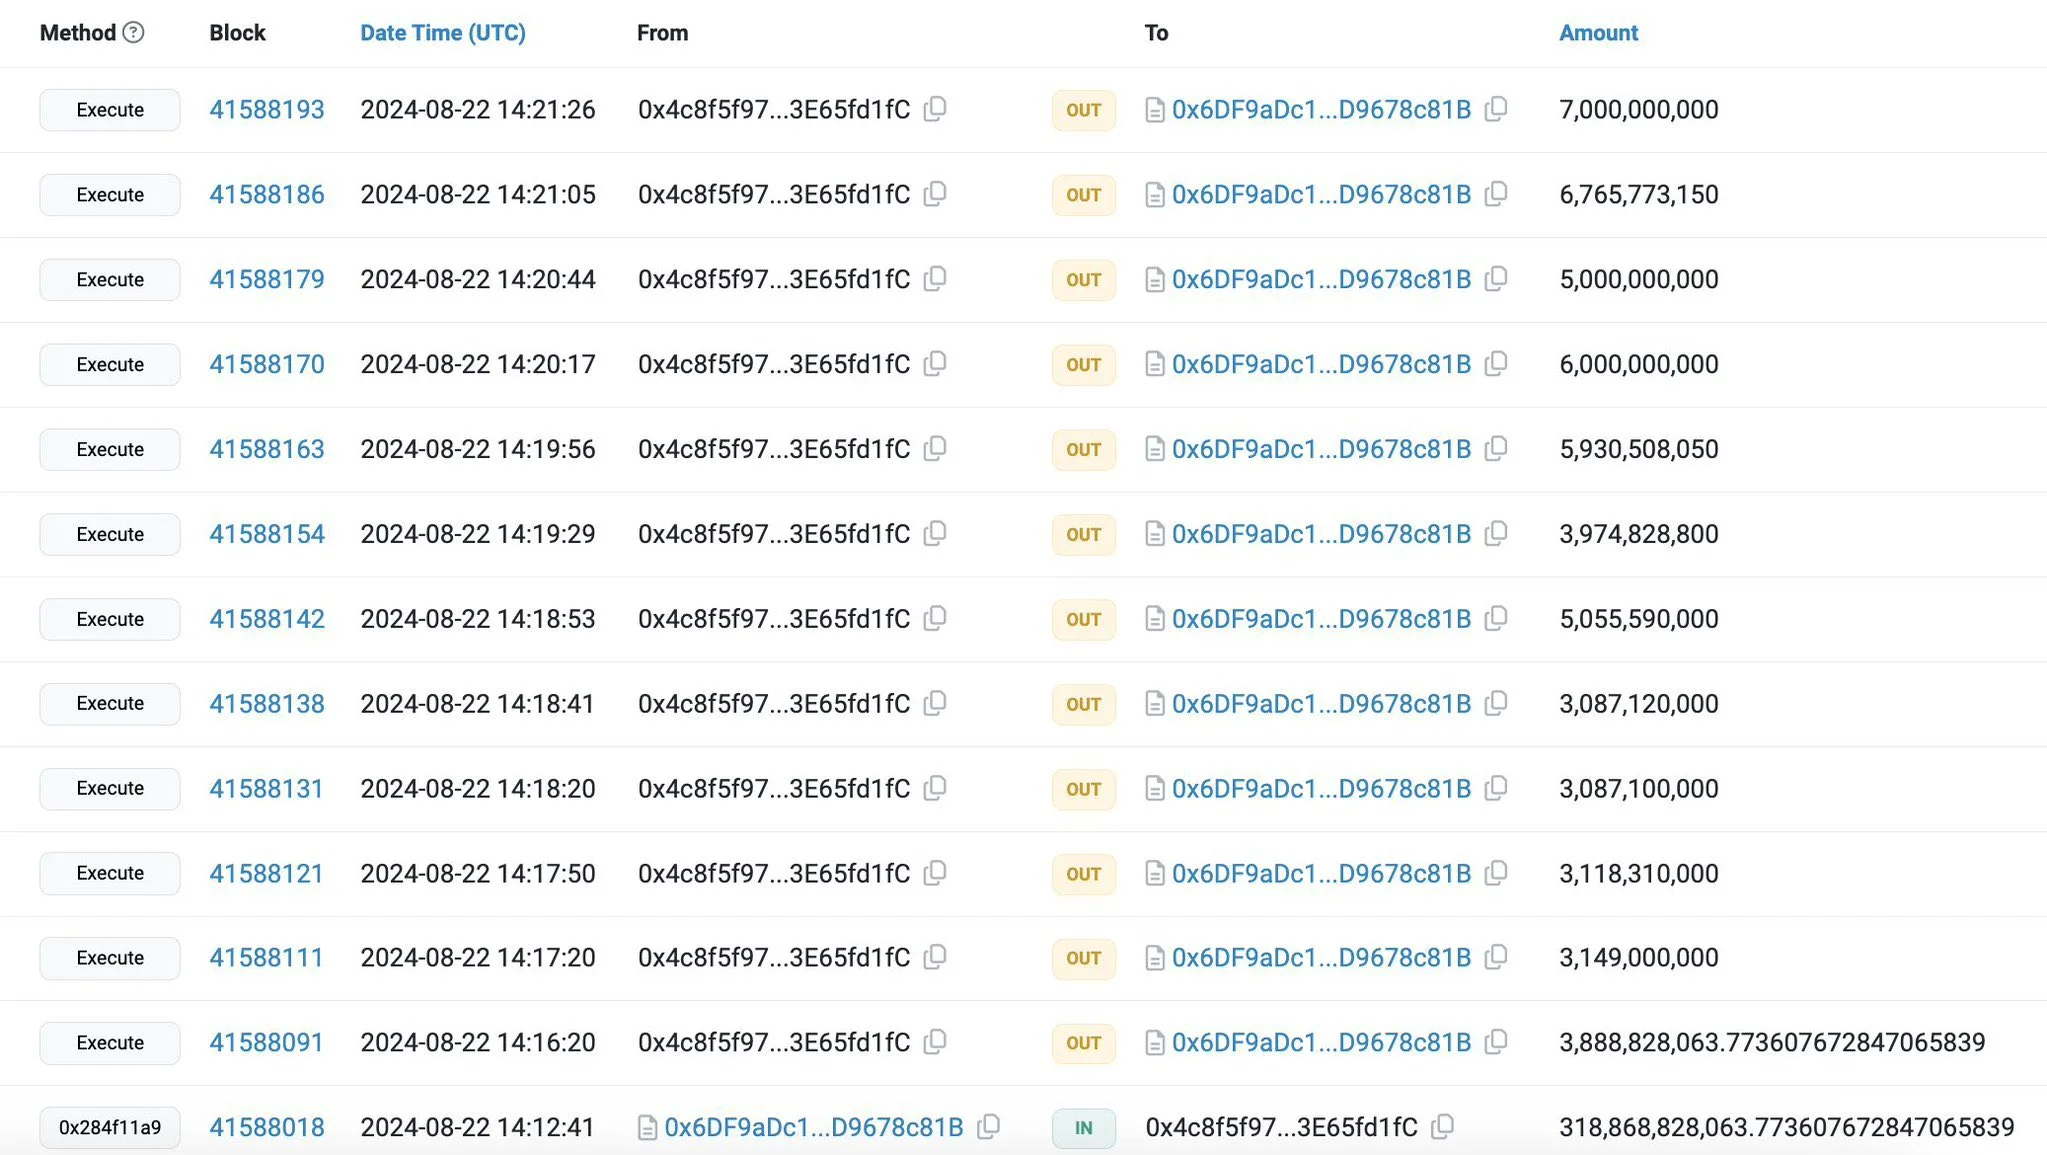Copy To address in block 41588154 row
Screen dimensions: 2047x1155
coord(1496,534)
